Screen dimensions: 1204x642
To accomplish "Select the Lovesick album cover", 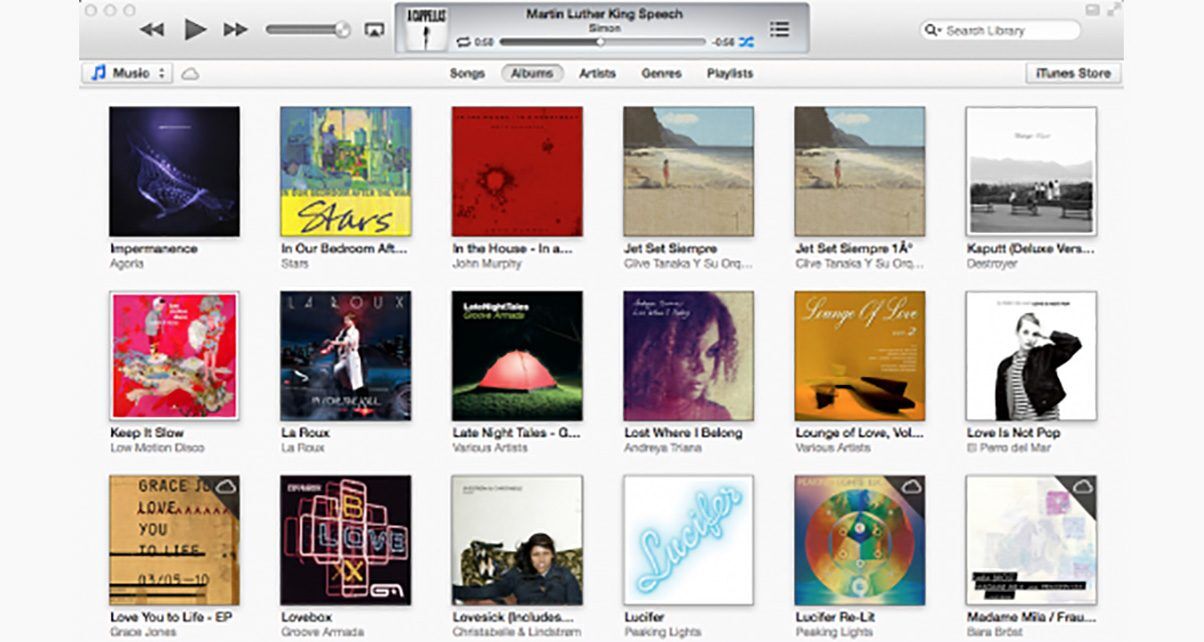I will coord(517,540).
